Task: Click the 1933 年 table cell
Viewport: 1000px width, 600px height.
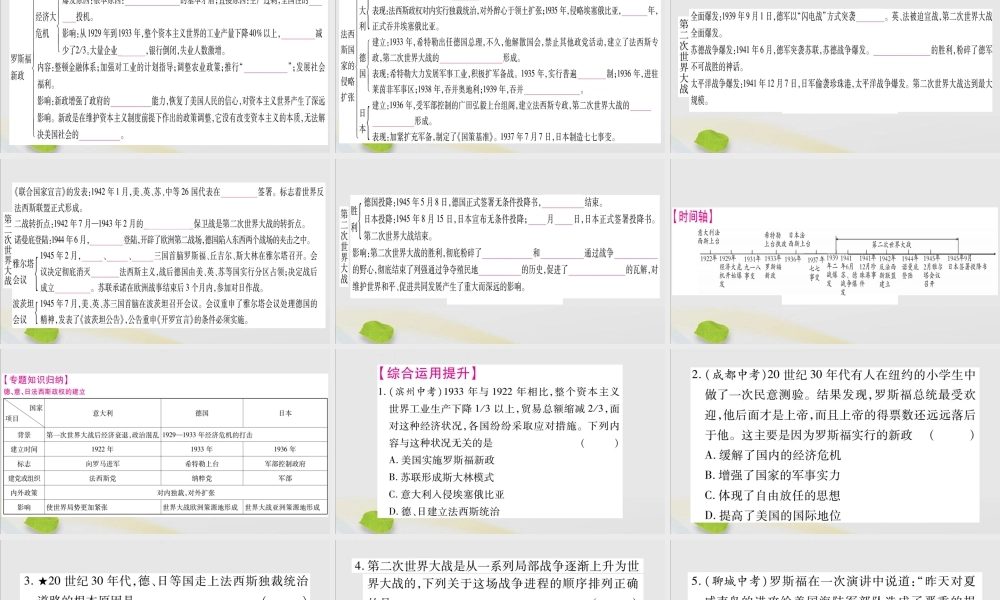Action: coord(202,449)
